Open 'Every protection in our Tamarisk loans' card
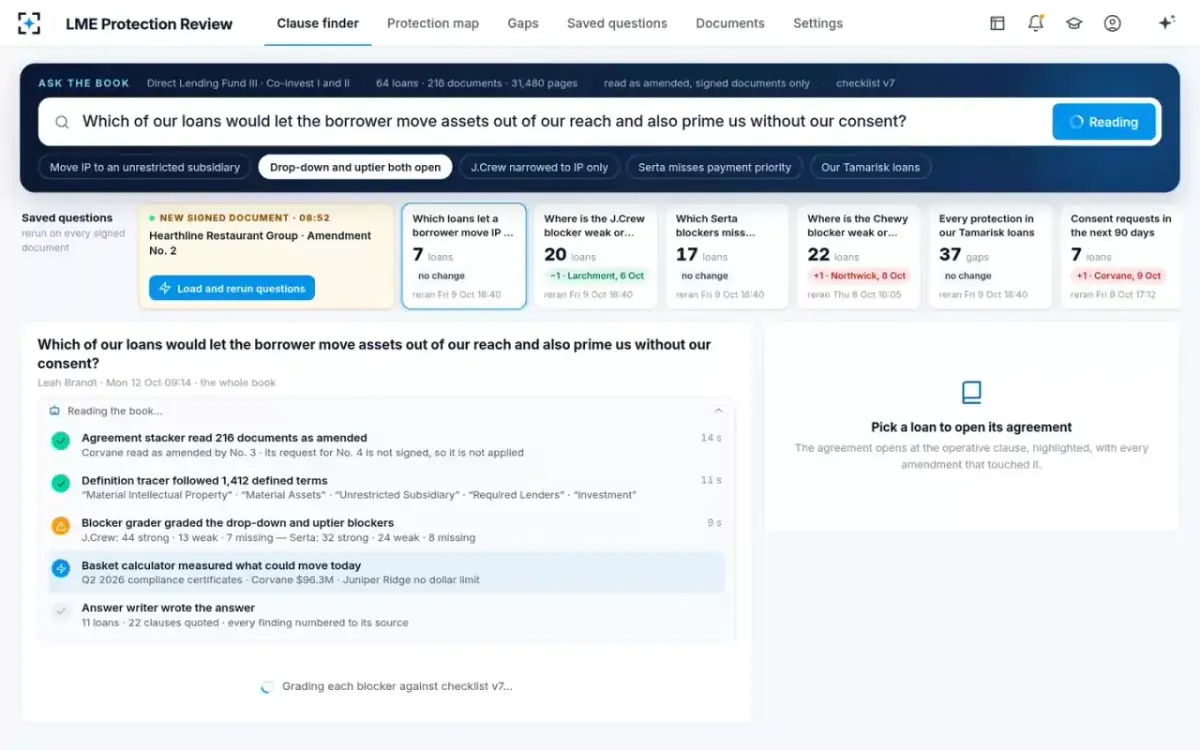Image resolution: width=1200 pixels, height=750 pixels. [x=990, y=256]
